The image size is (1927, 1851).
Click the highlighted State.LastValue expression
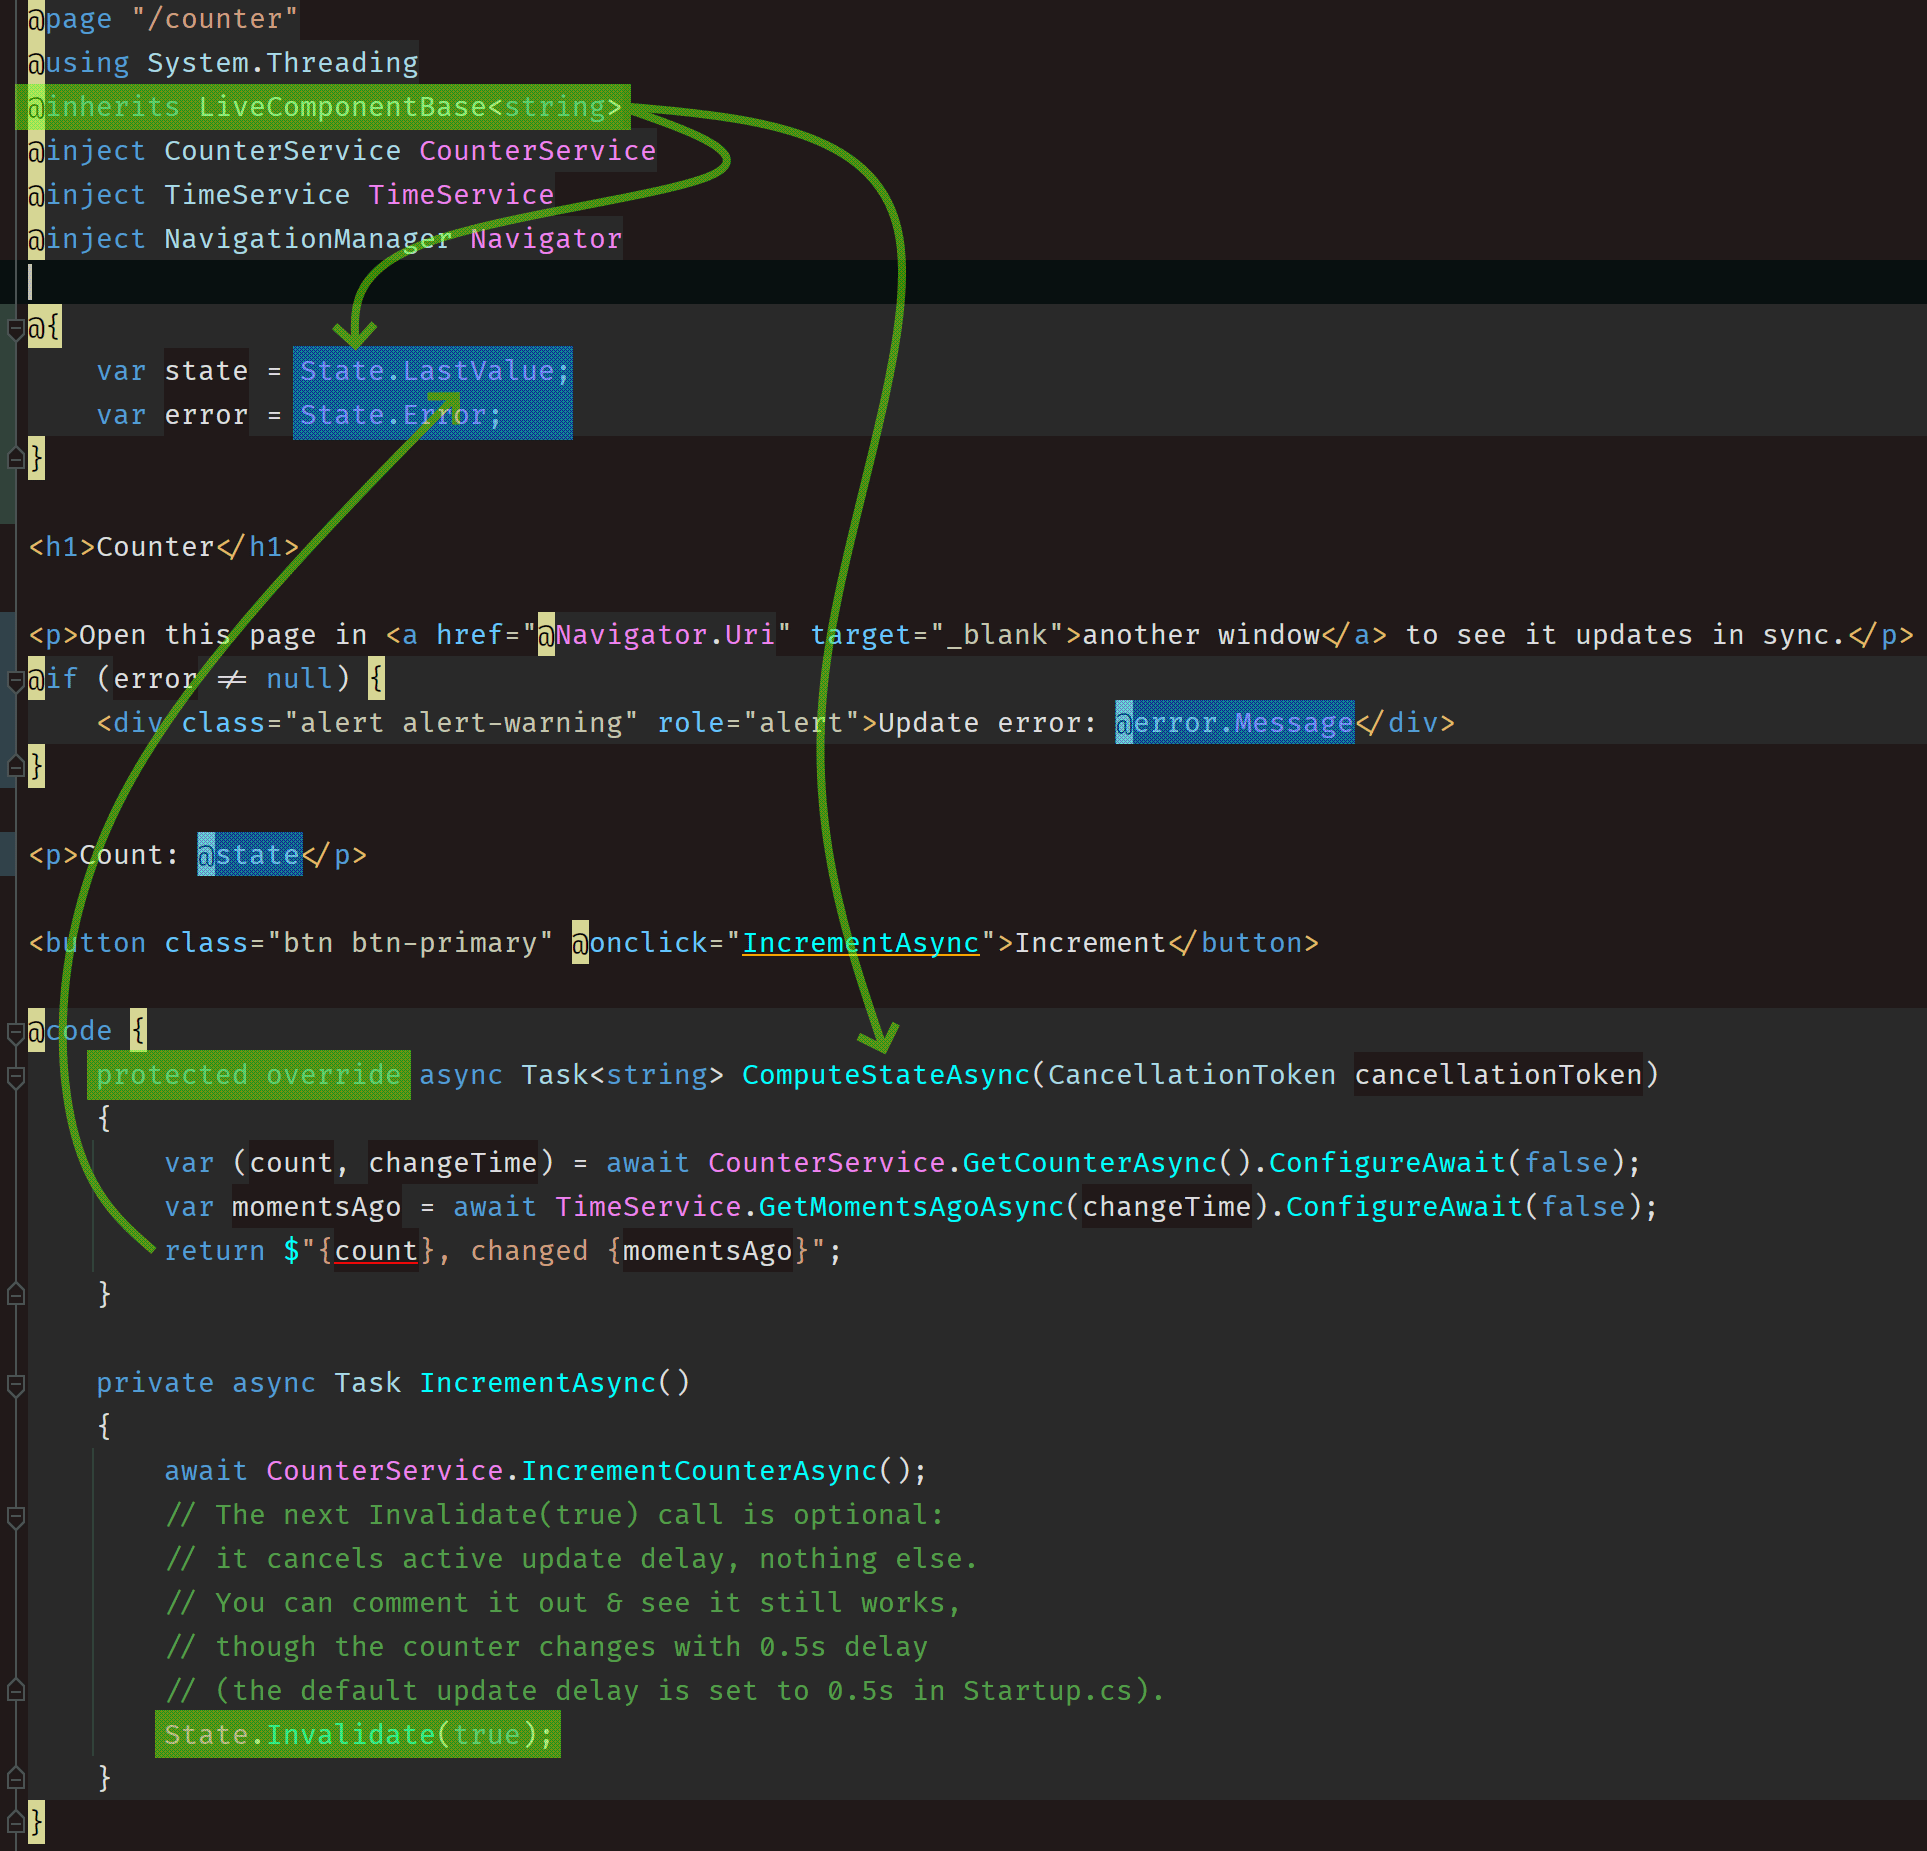[434, 371]
